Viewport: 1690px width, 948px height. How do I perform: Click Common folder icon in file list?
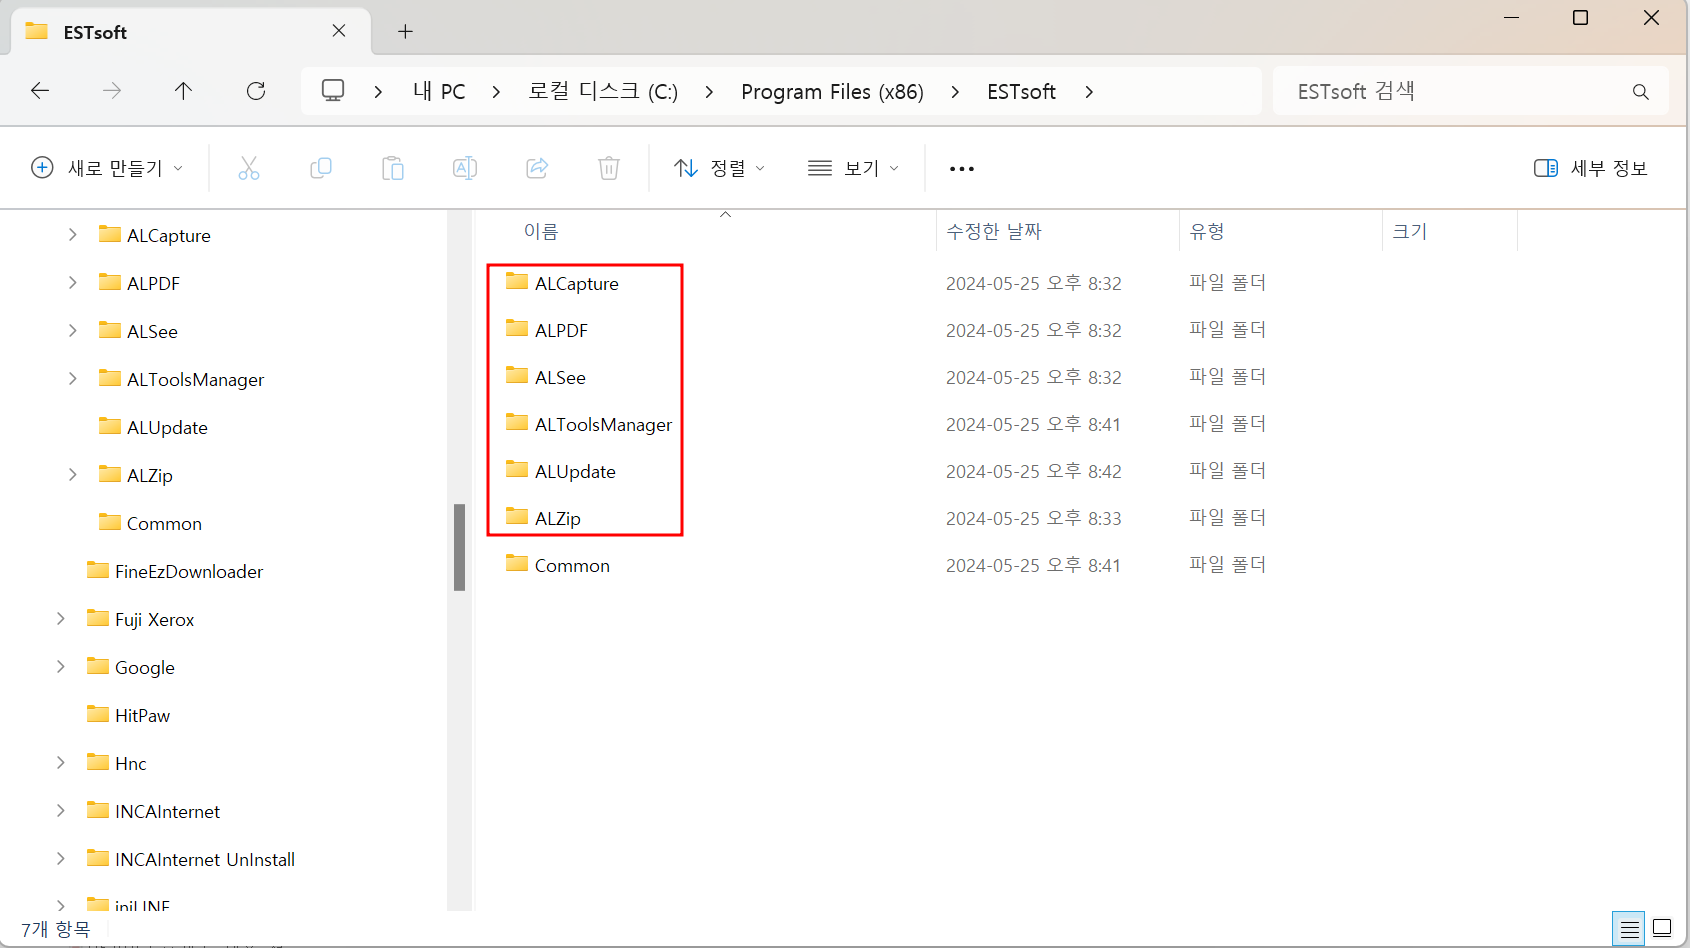click(517, 564)
